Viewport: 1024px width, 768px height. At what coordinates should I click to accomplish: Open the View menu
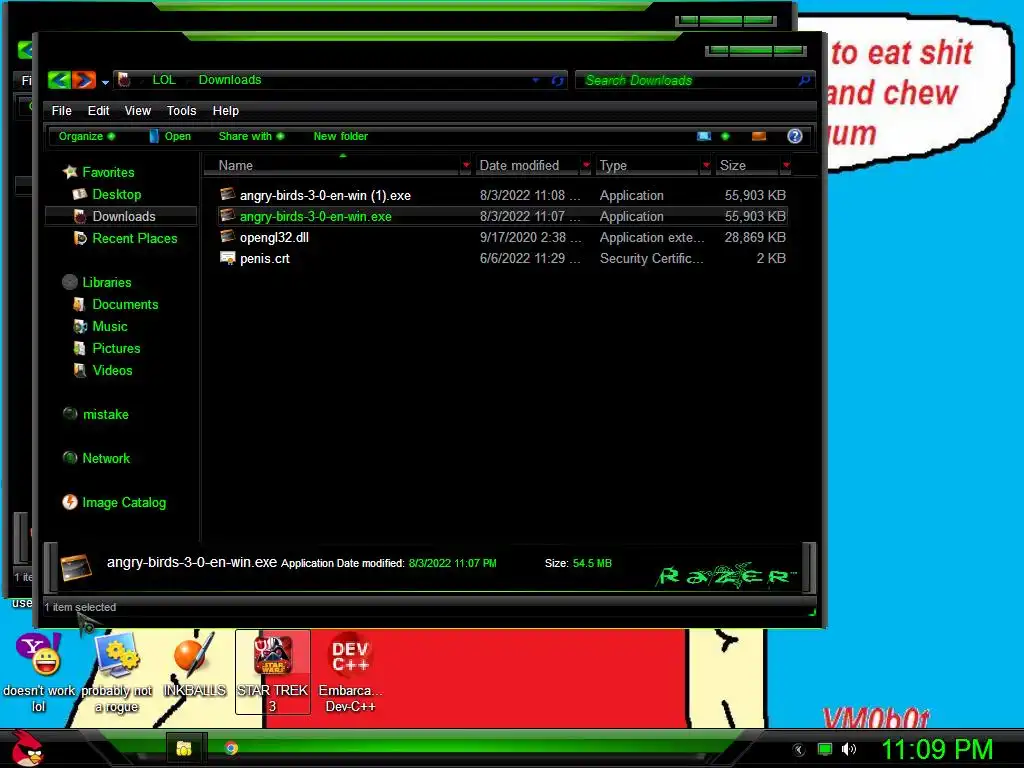pyautogui.click(x=138, y=110)
